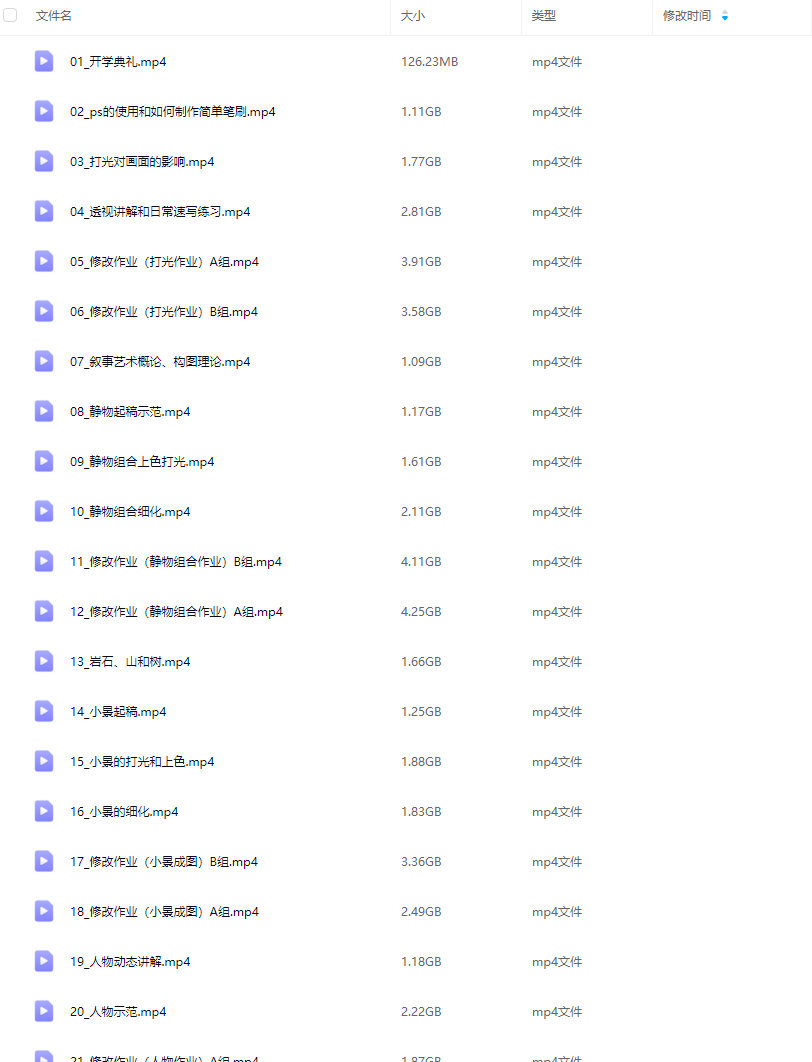Click video icon for 03_打光对画面的影响.mp4
Screen dimensions: 812x1062
44,161
